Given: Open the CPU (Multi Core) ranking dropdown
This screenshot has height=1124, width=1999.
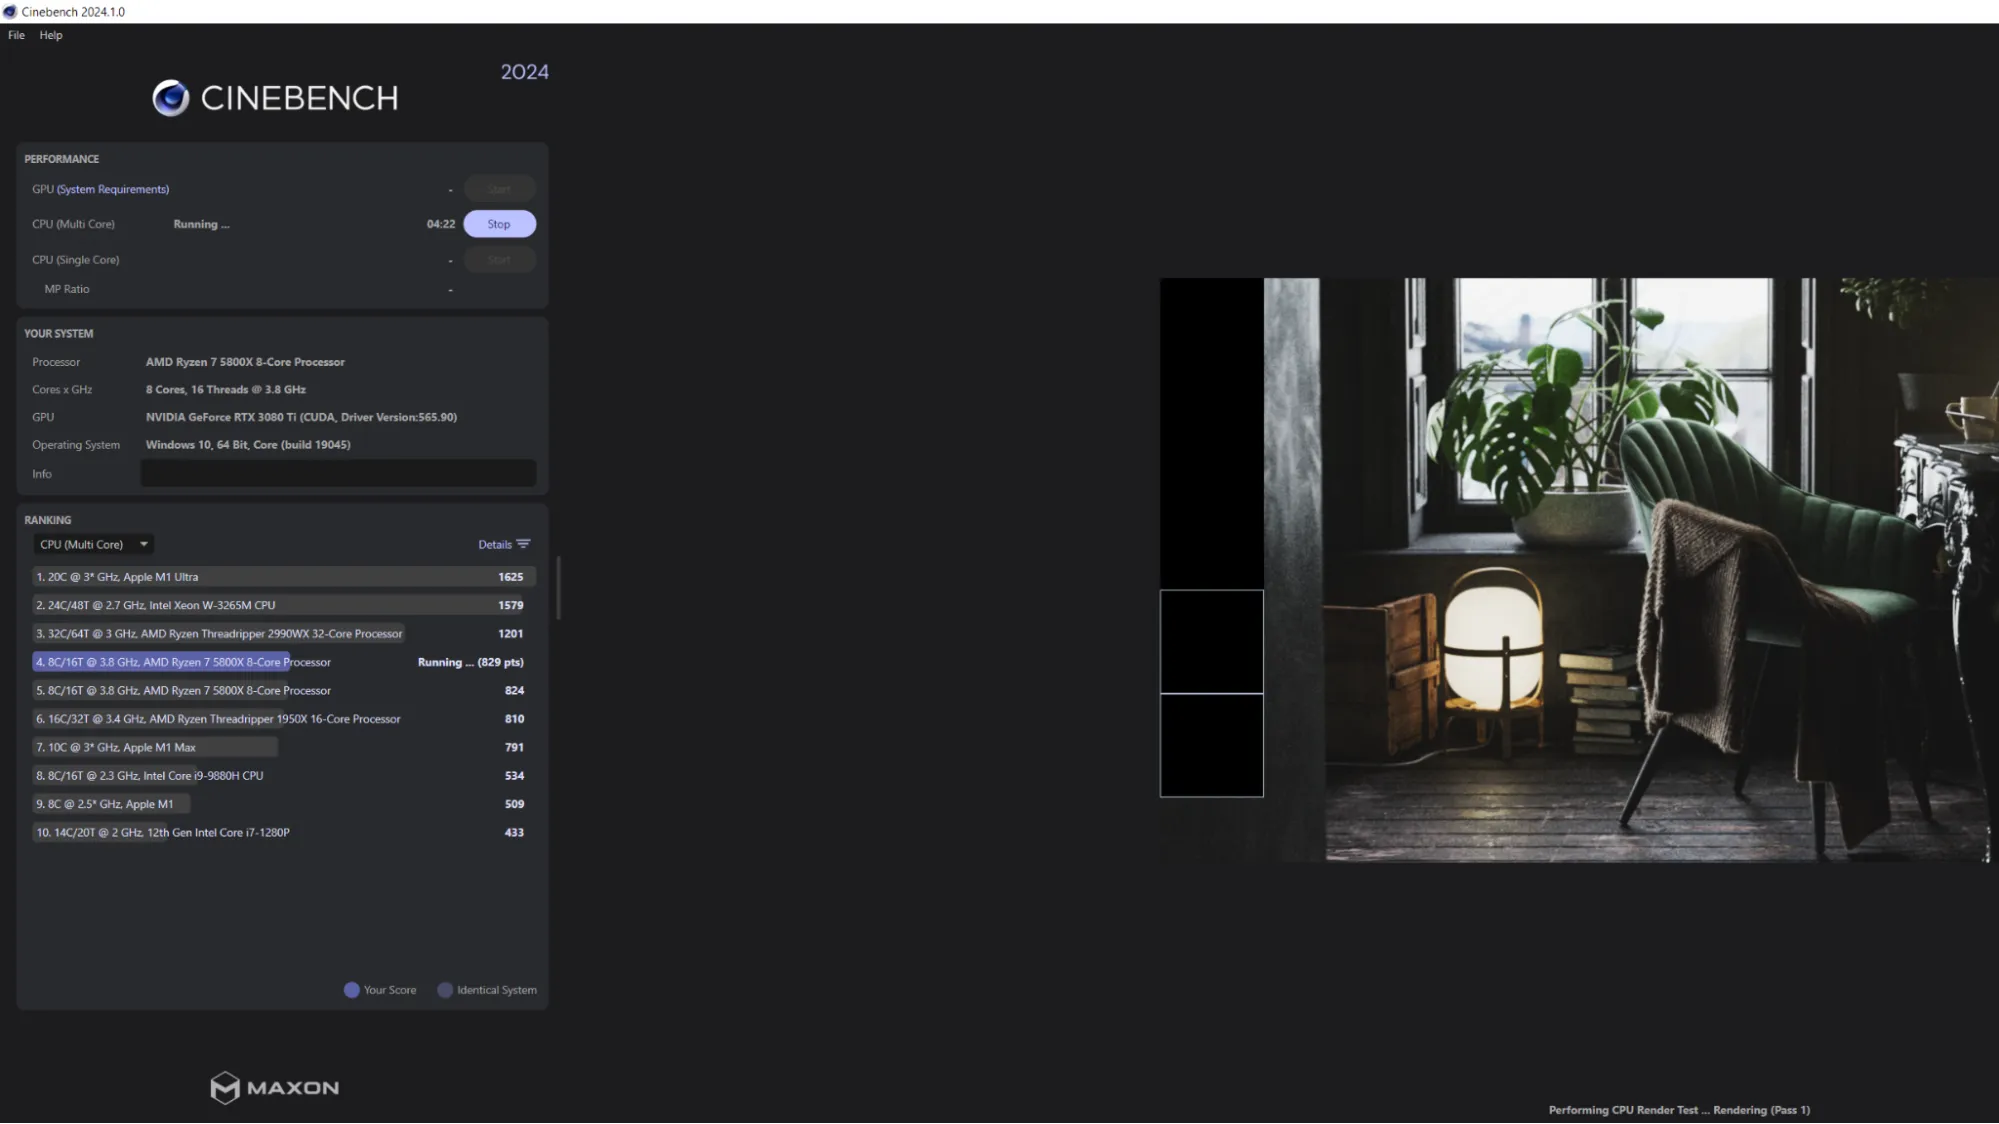Looking at the screenshot, I should (x=94, y=545).
